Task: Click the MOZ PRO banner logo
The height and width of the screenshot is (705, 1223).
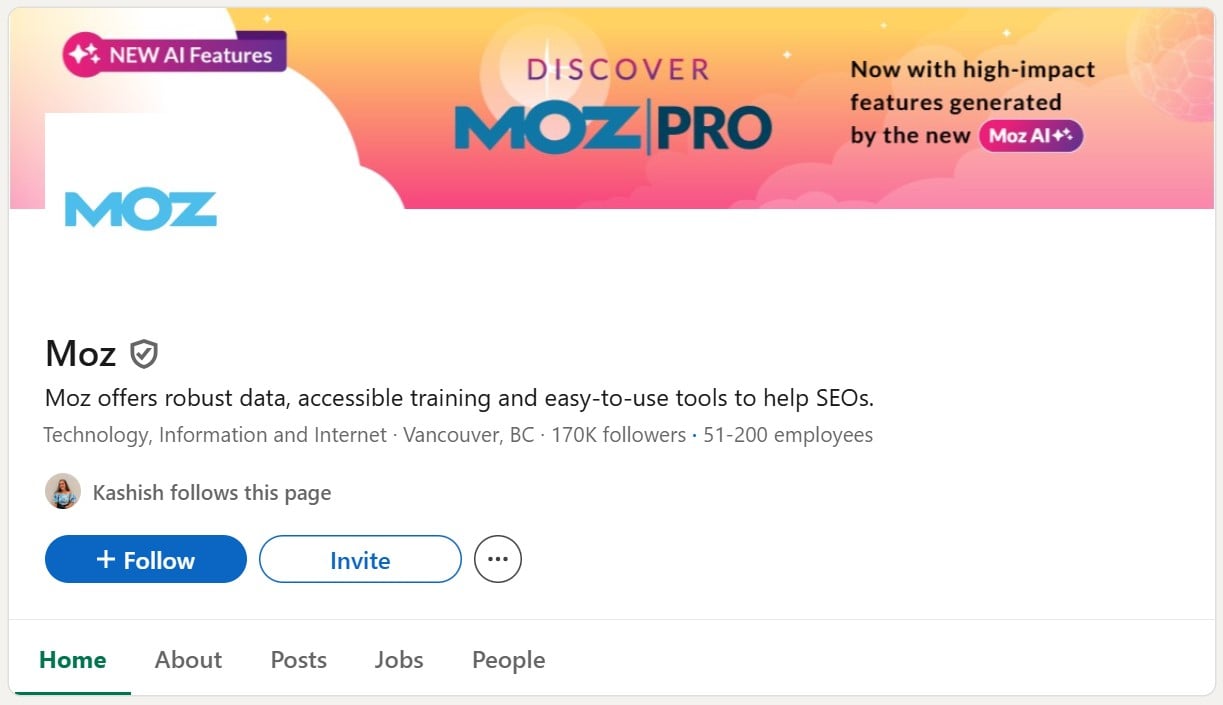Action: tap(613, 128)
